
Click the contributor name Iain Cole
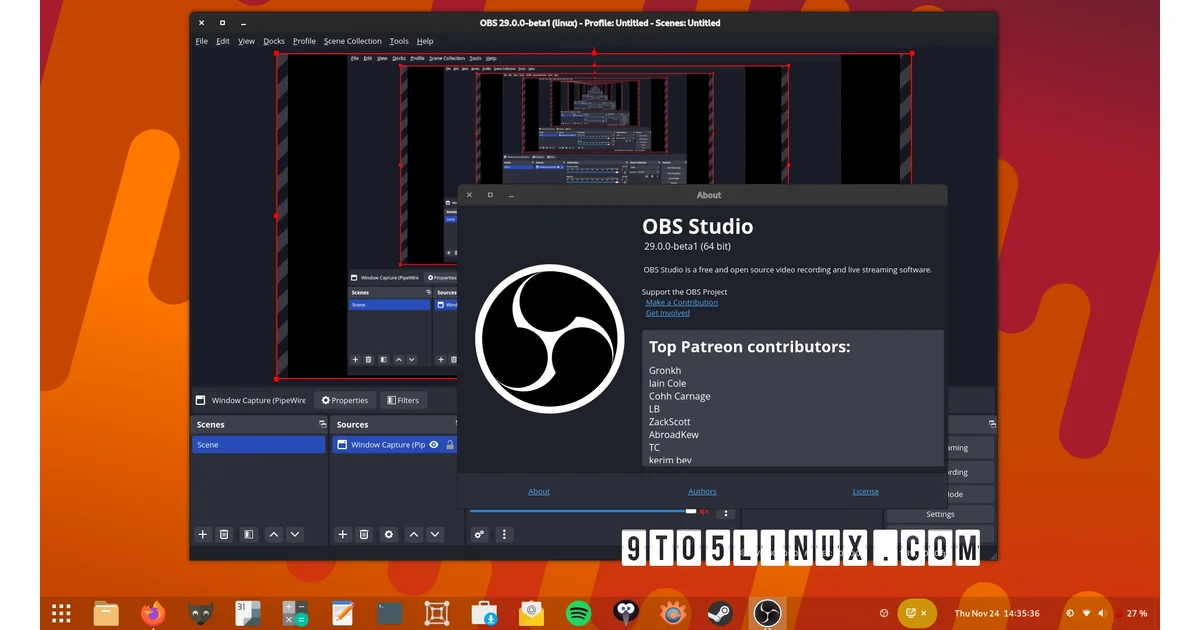[x=668, y=383]
